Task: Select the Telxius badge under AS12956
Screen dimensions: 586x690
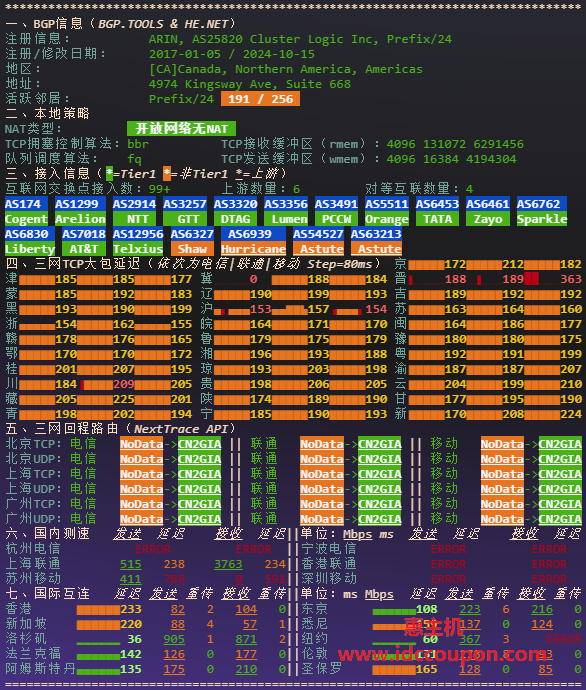Action: point(138,249)
